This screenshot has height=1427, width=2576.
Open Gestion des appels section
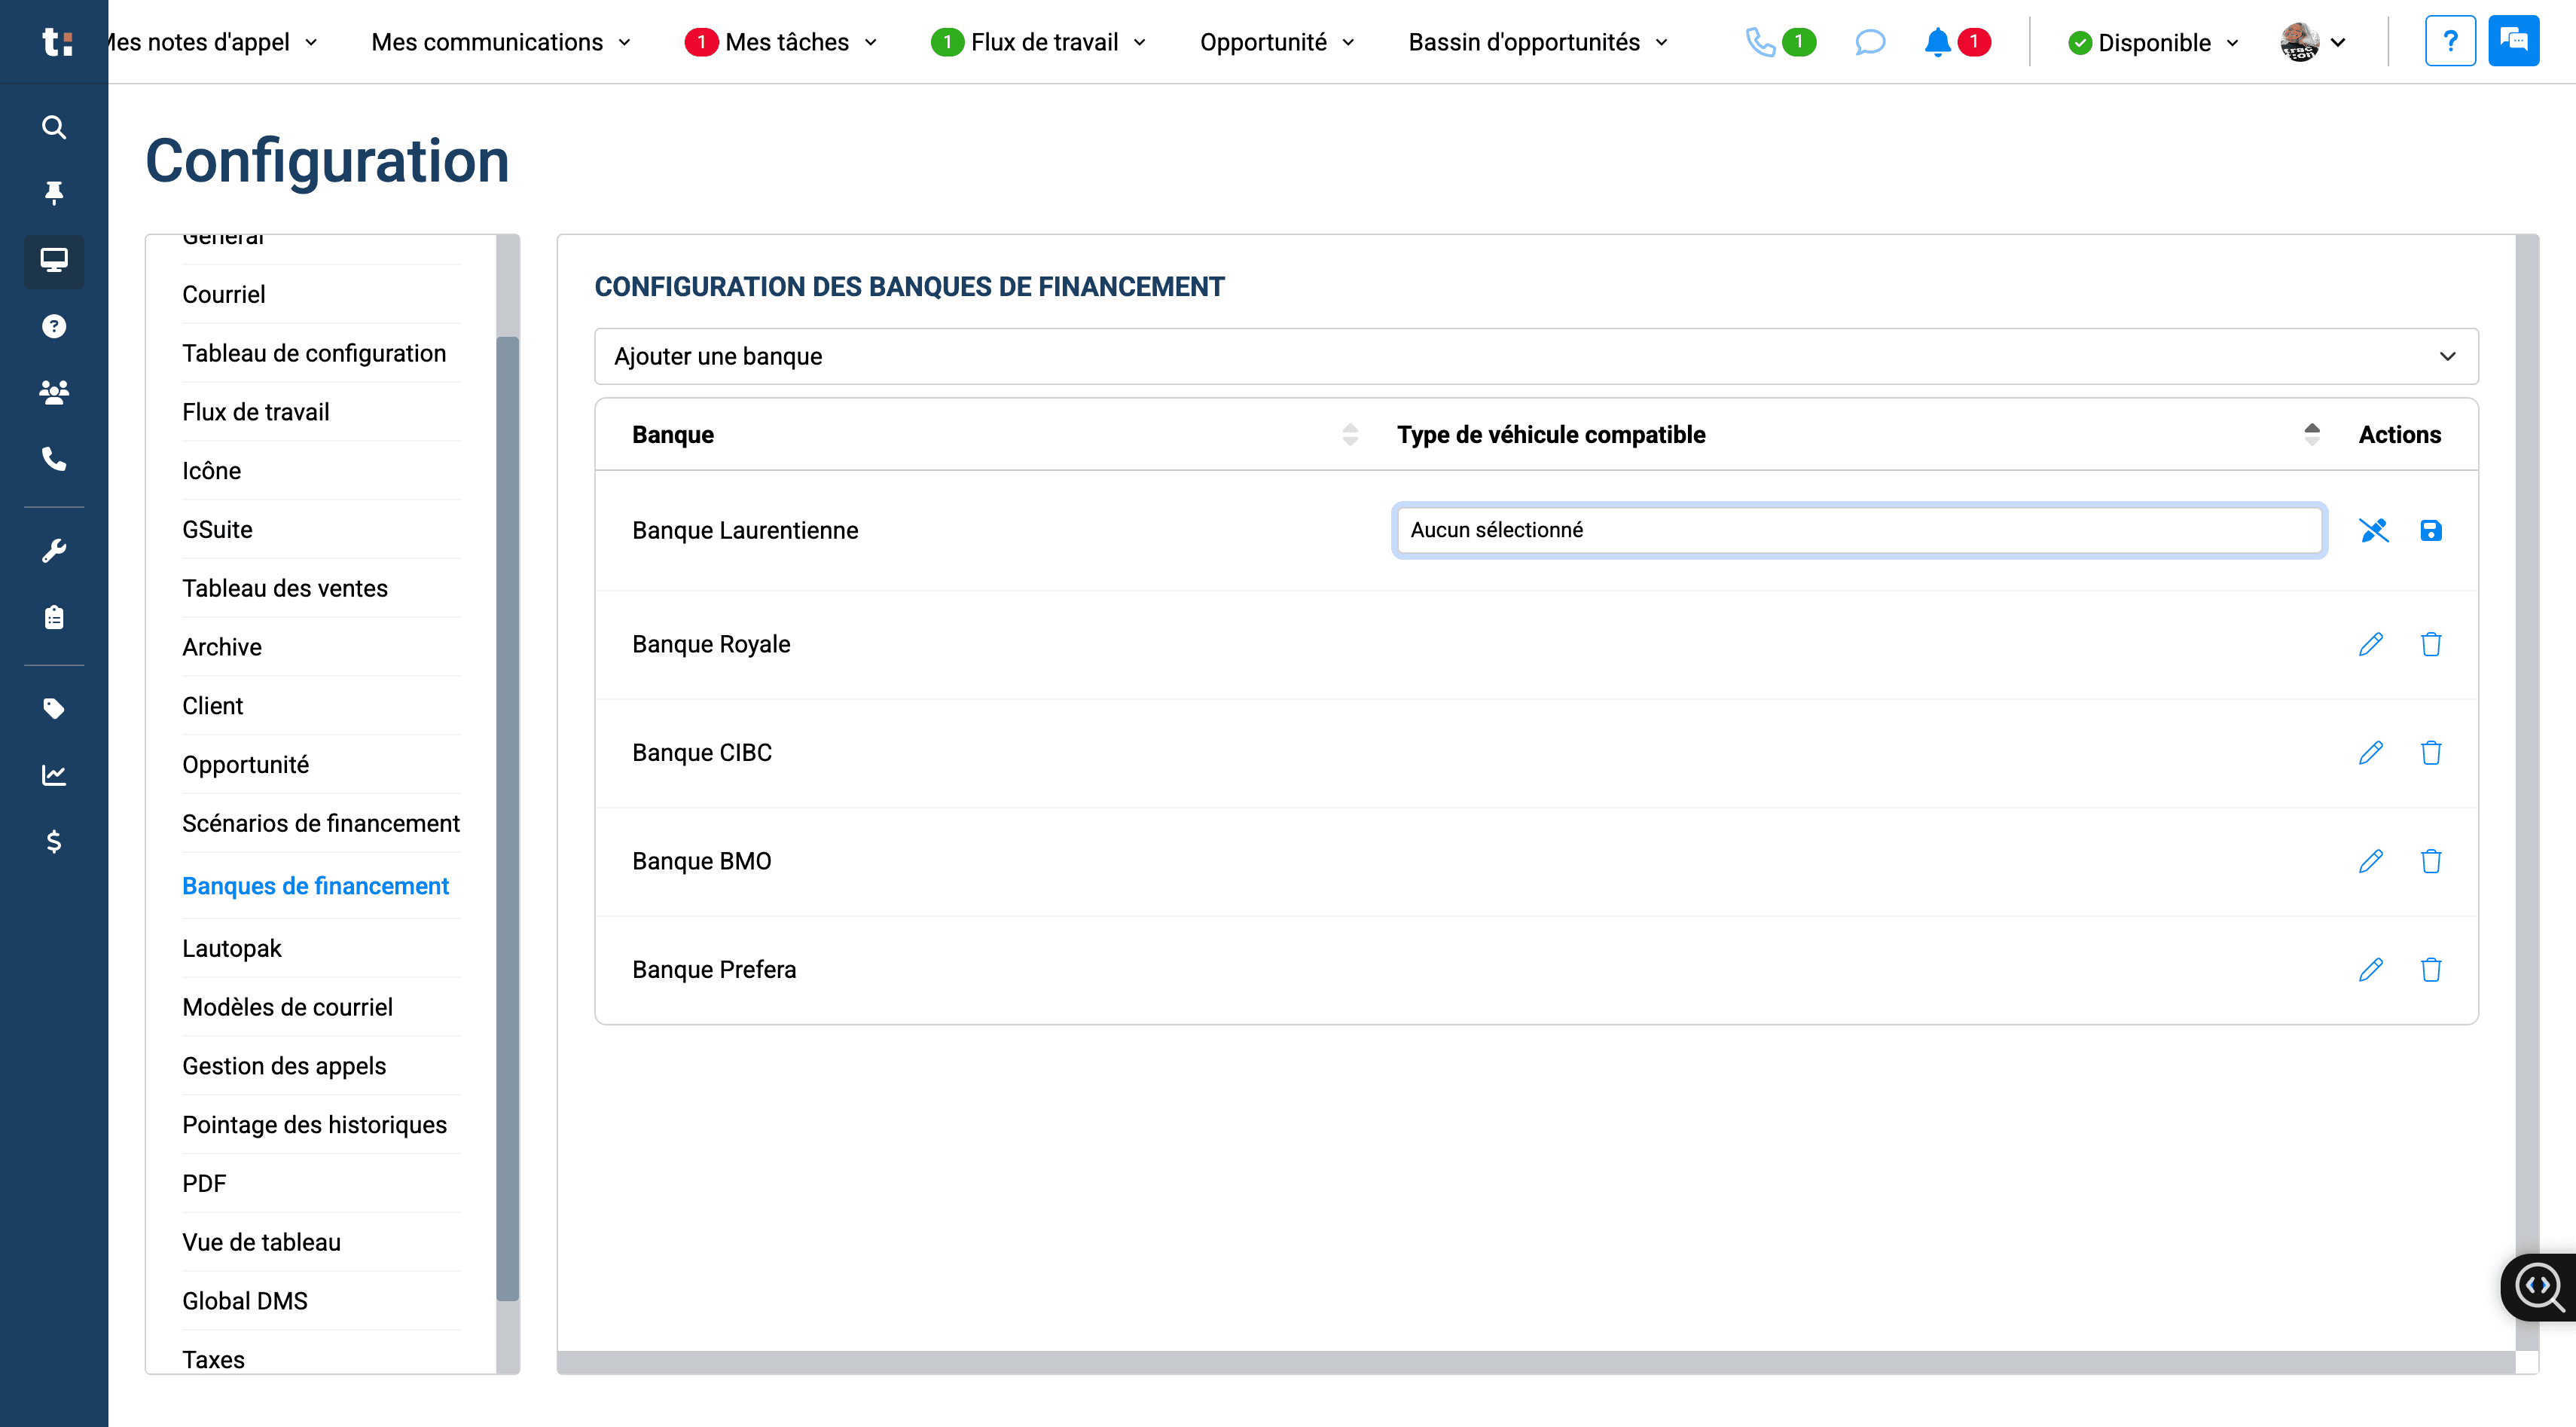[284, 1066]
